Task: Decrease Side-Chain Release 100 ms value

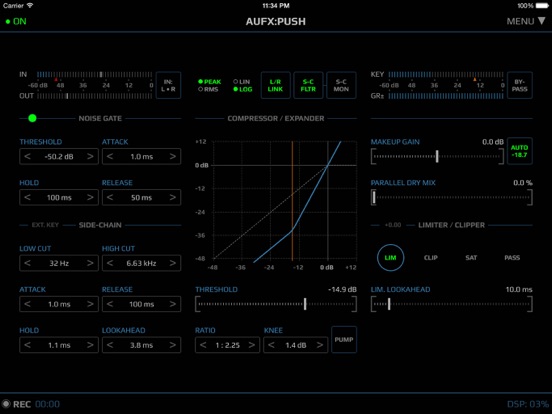Action: point(110,304)
